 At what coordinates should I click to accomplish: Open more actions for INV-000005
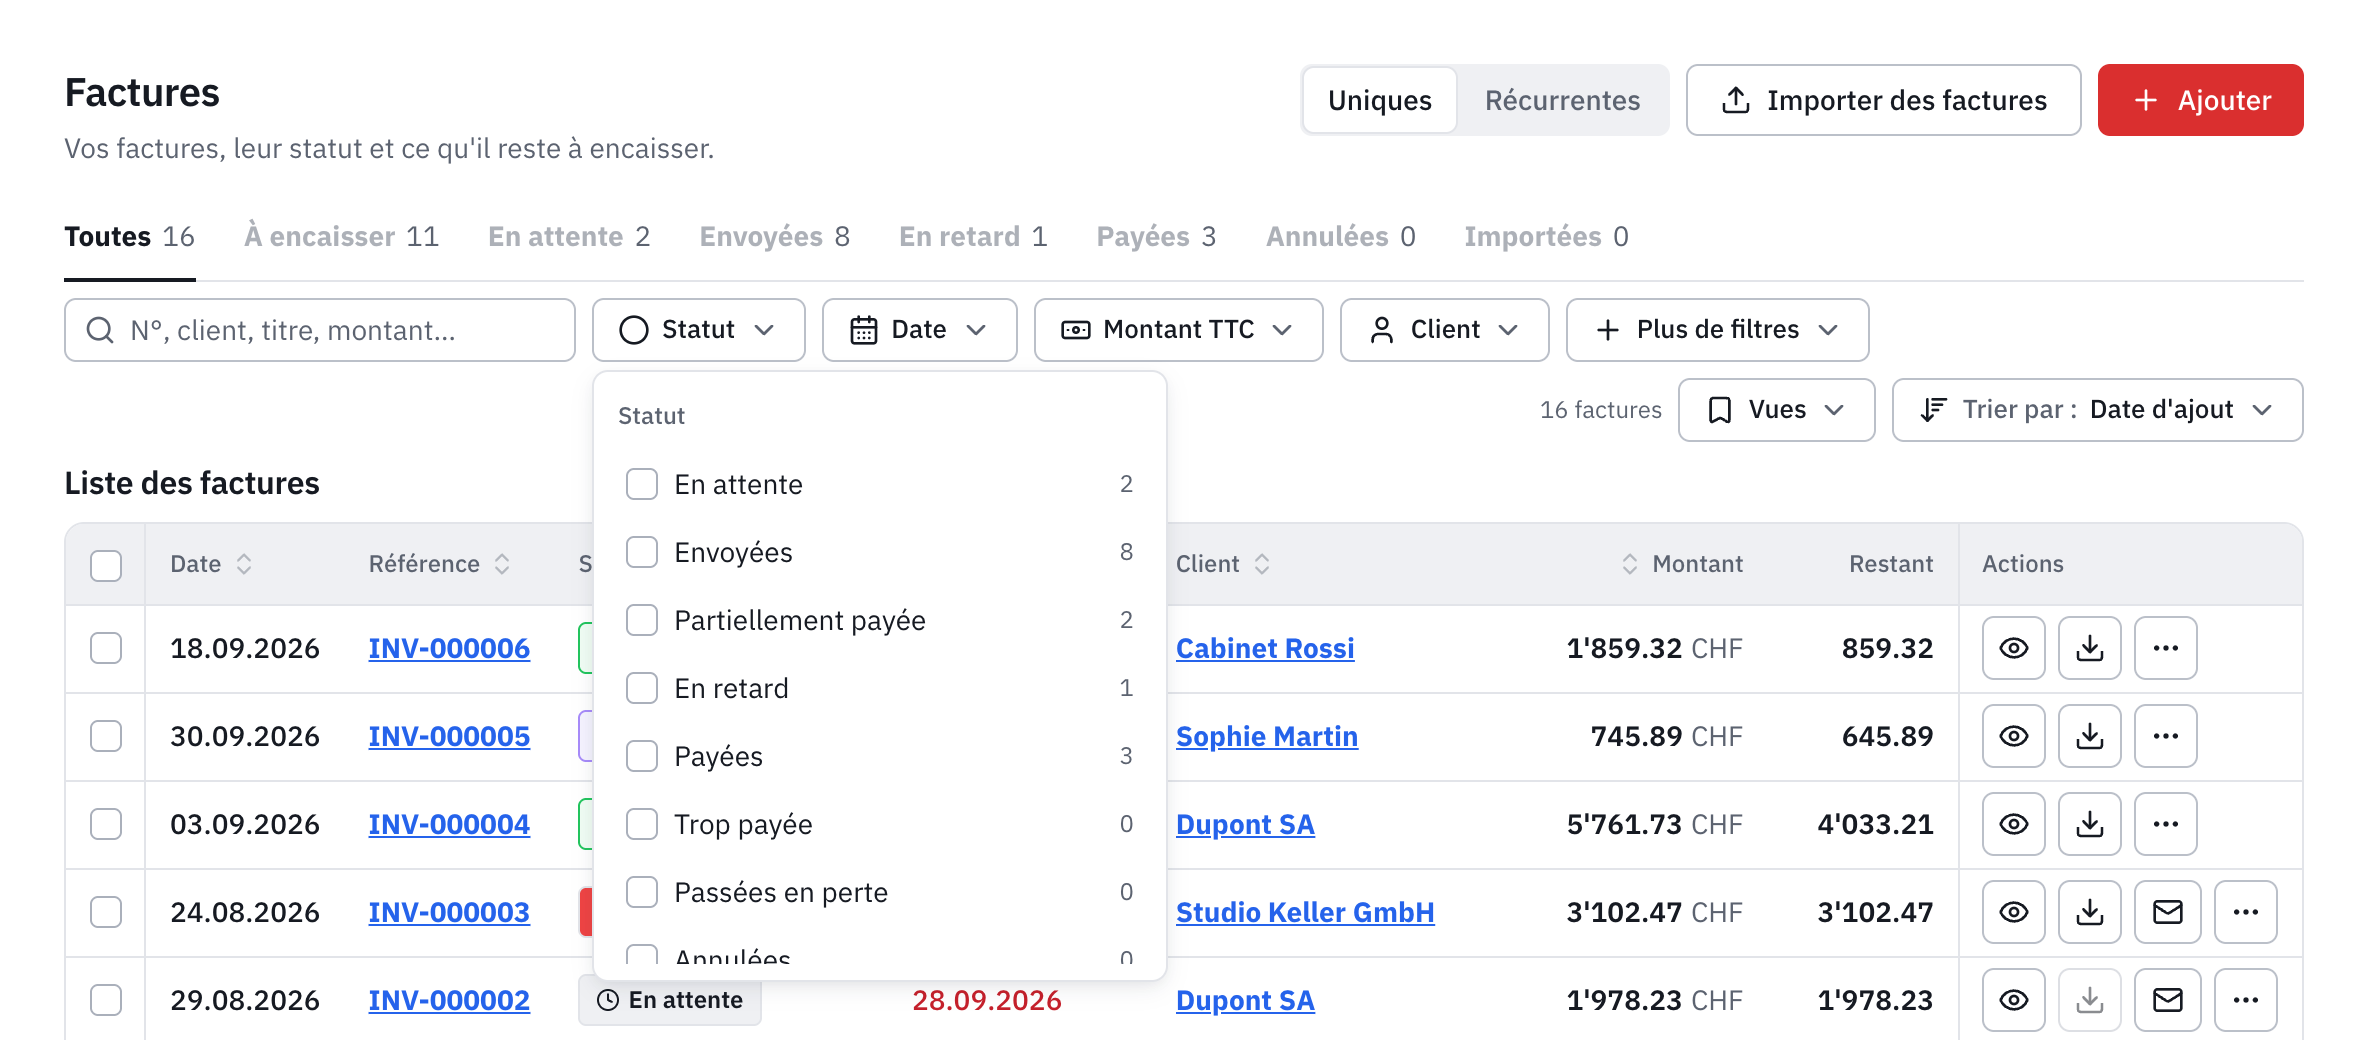(x=2165, y=736)
